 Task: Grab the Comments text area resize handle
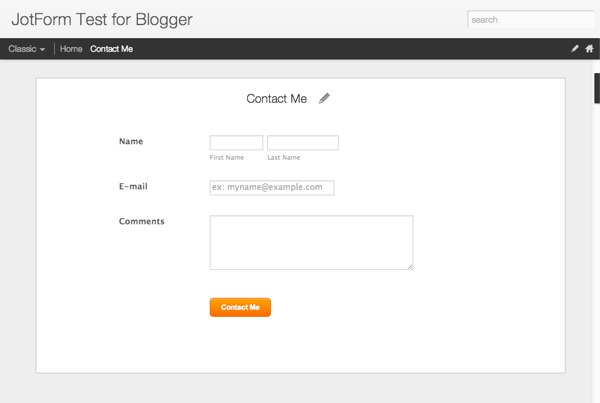(410, 266)
